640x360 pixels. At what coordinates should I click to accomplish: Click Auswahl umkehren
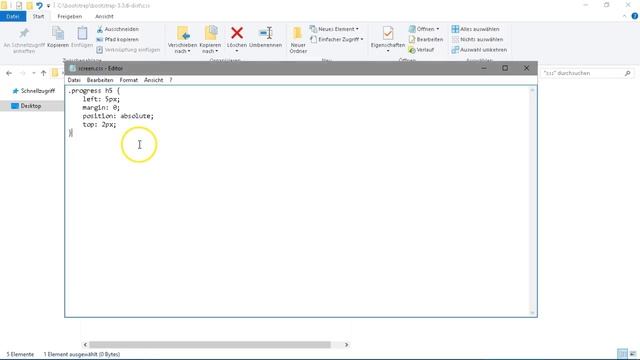(479, 49)
